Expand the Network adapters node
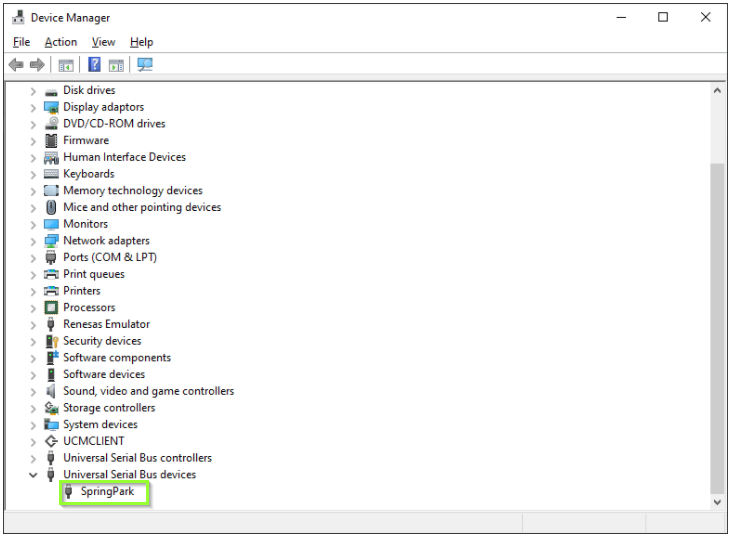Screen dimensions: 731x537 (x=33, y=241)
